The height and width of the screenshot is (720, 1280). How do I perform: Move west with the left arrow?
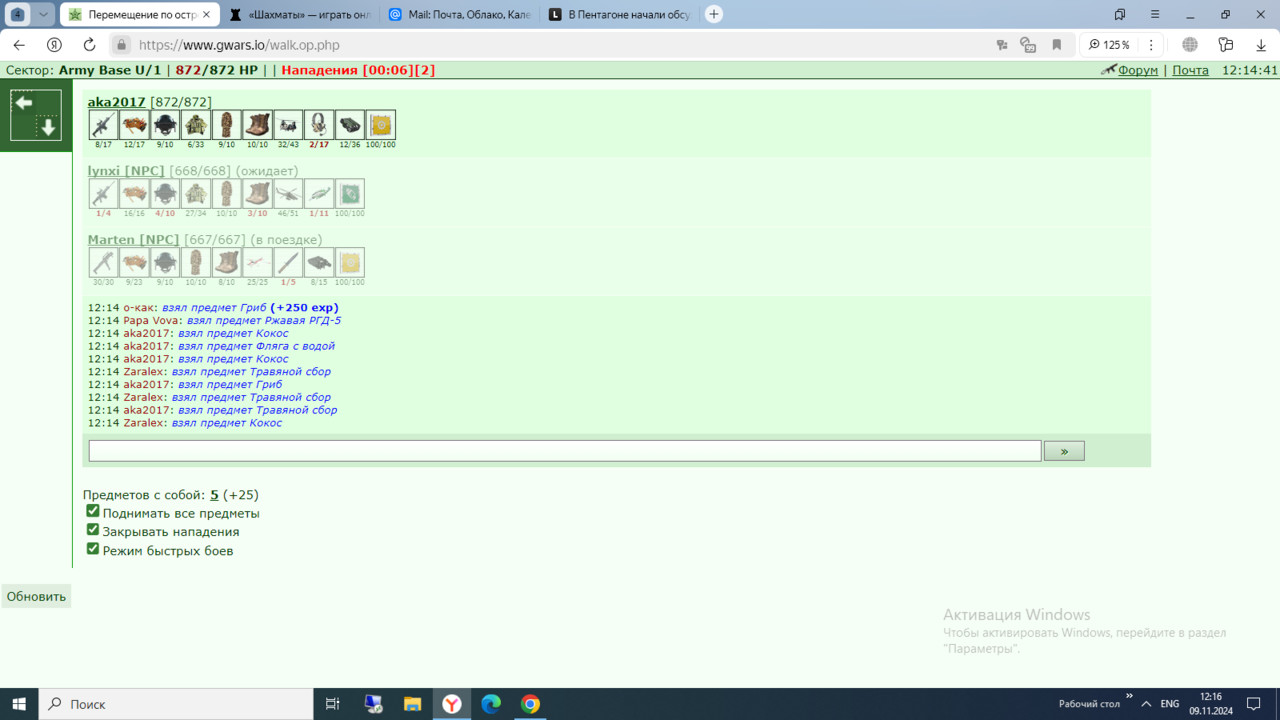pyautogui.click(x=24, y=103)
